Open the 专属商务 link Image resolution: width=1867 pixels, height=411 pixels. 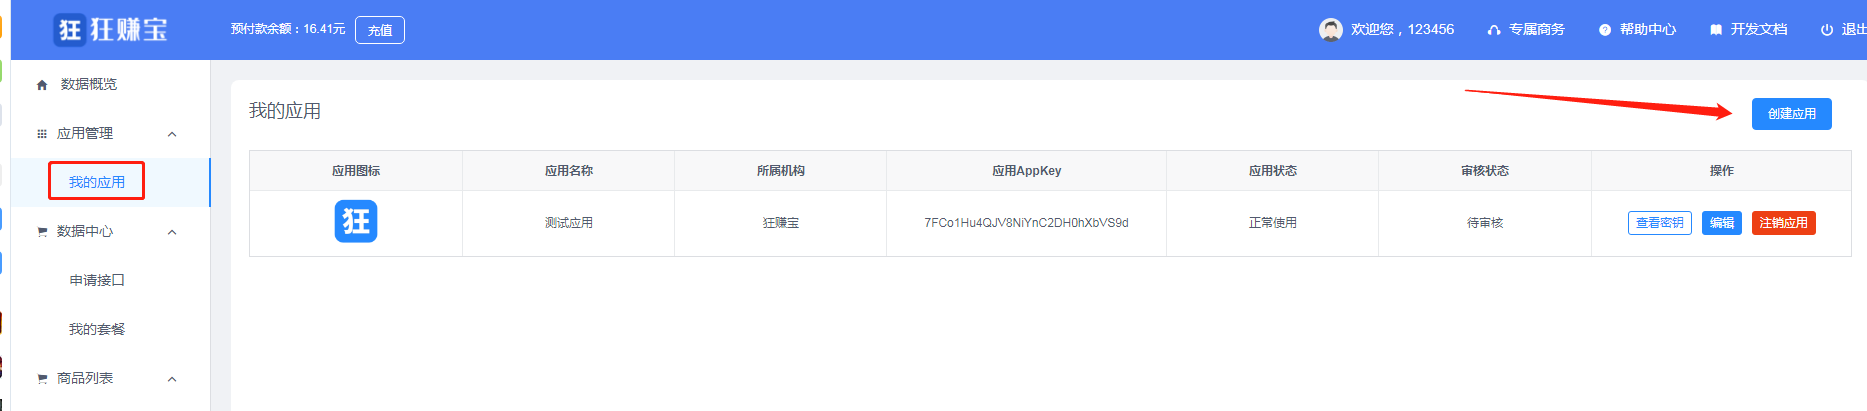1537,30
